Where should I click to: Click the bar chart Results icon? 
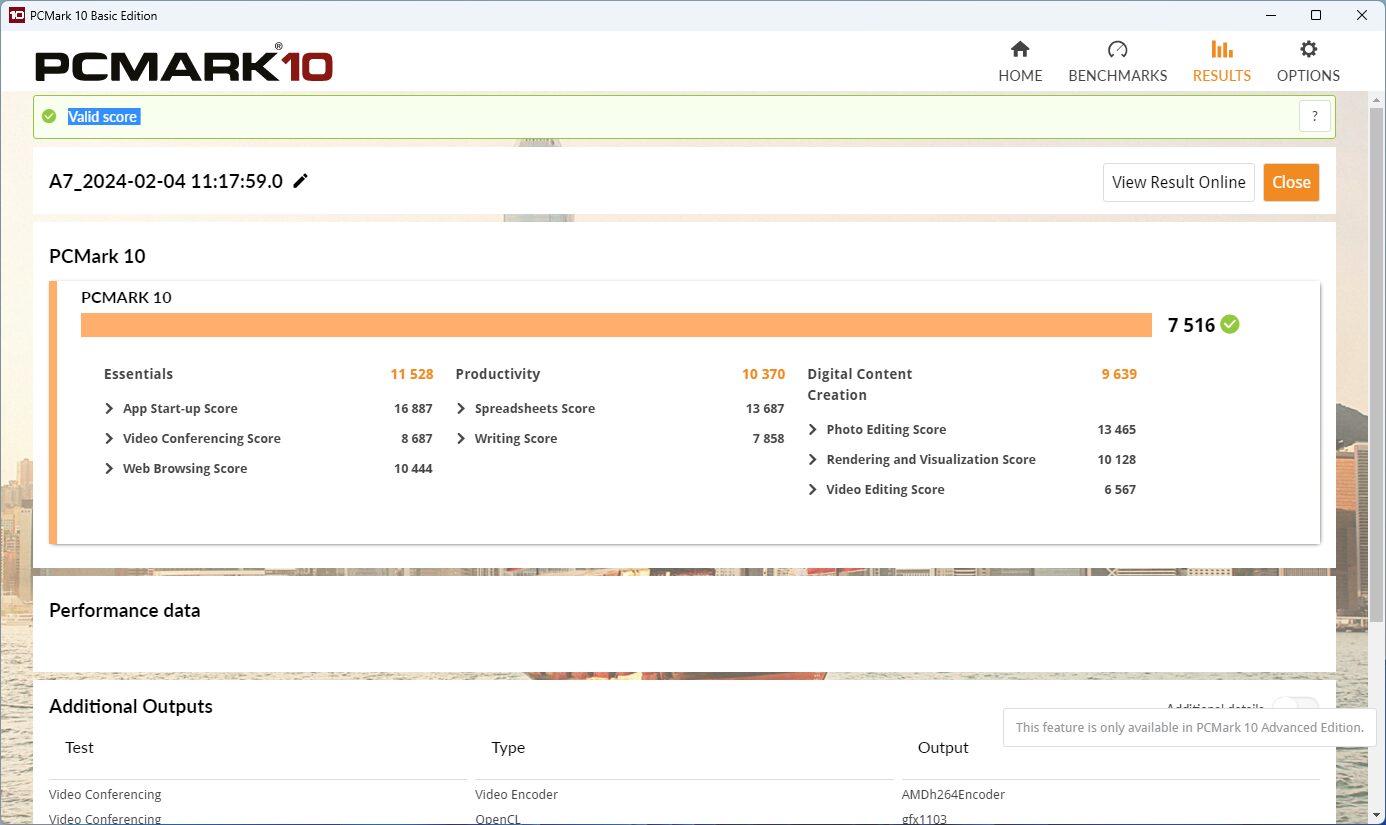point(1221,49)
